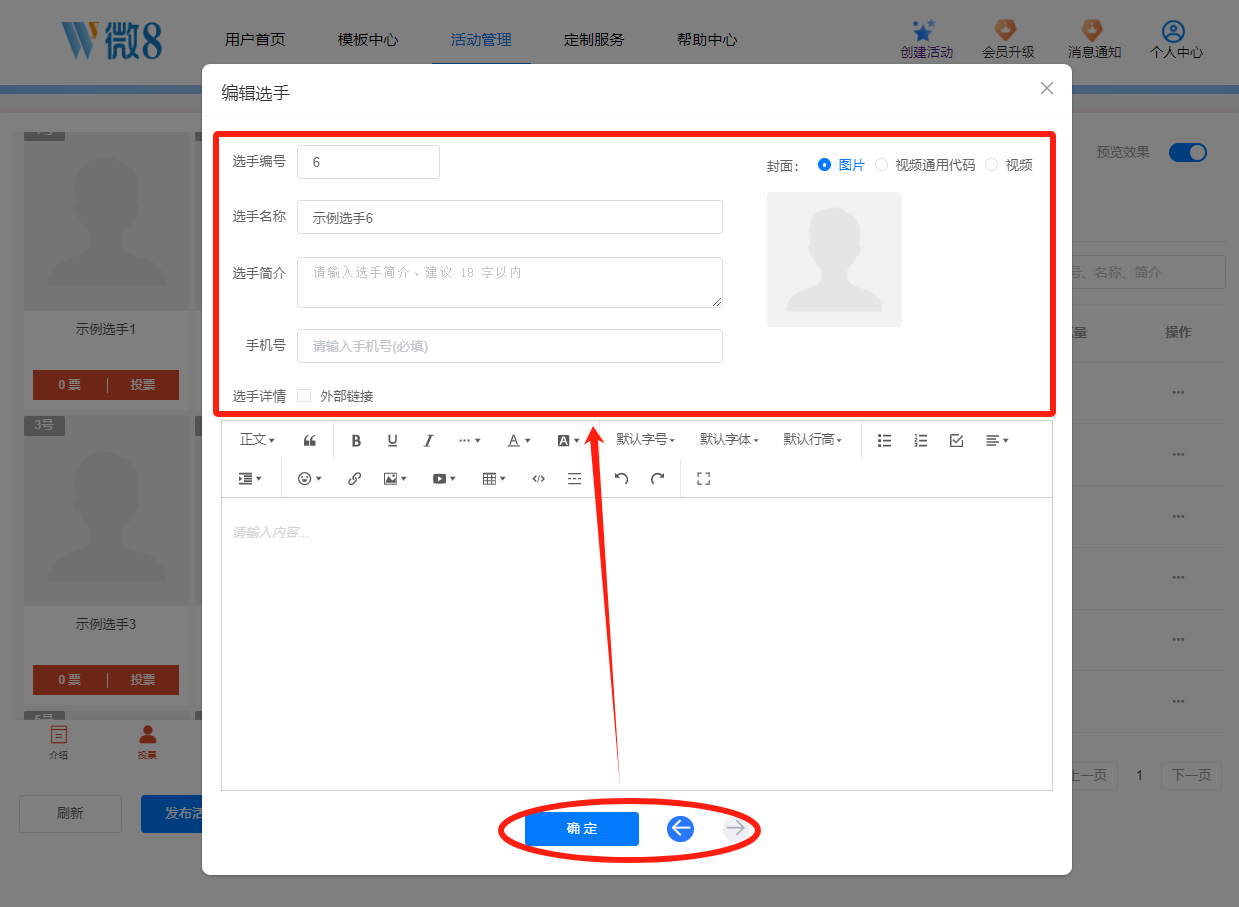Insert a code block
The image size is (1239, 907).
(538, 479)
